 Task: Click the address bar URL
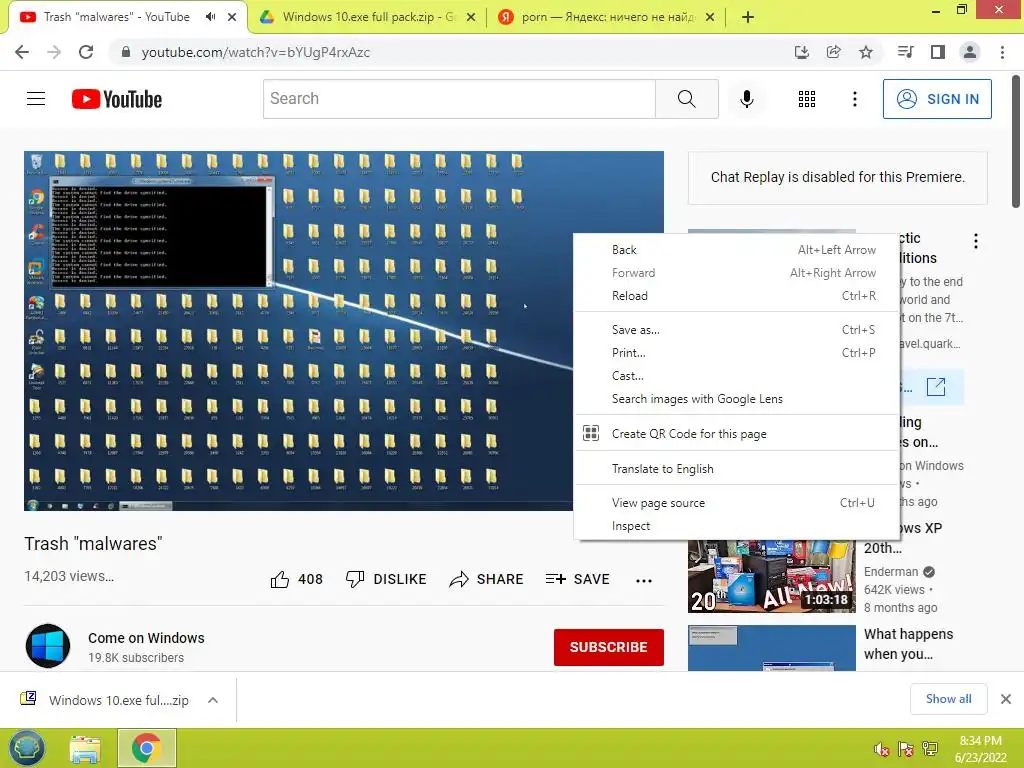coord(255,52)
